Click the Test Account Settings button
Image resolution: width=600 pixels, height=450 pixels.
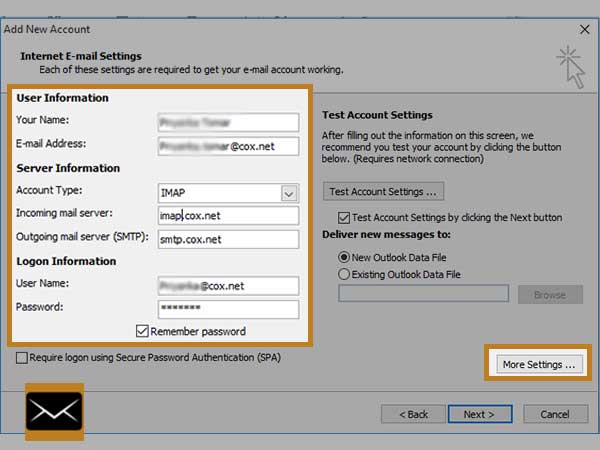tap(383, 191)
